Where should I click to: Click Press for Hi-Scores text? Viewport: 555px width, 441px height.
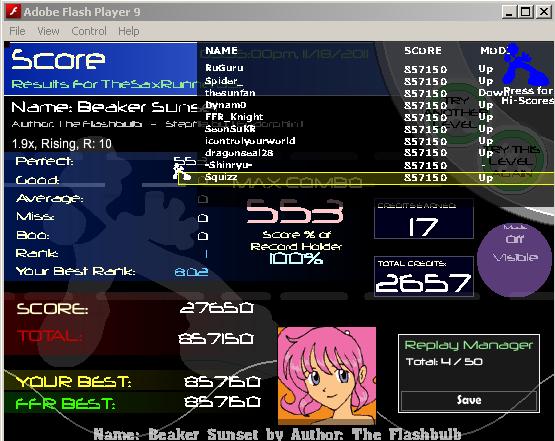tap(527, 96)
